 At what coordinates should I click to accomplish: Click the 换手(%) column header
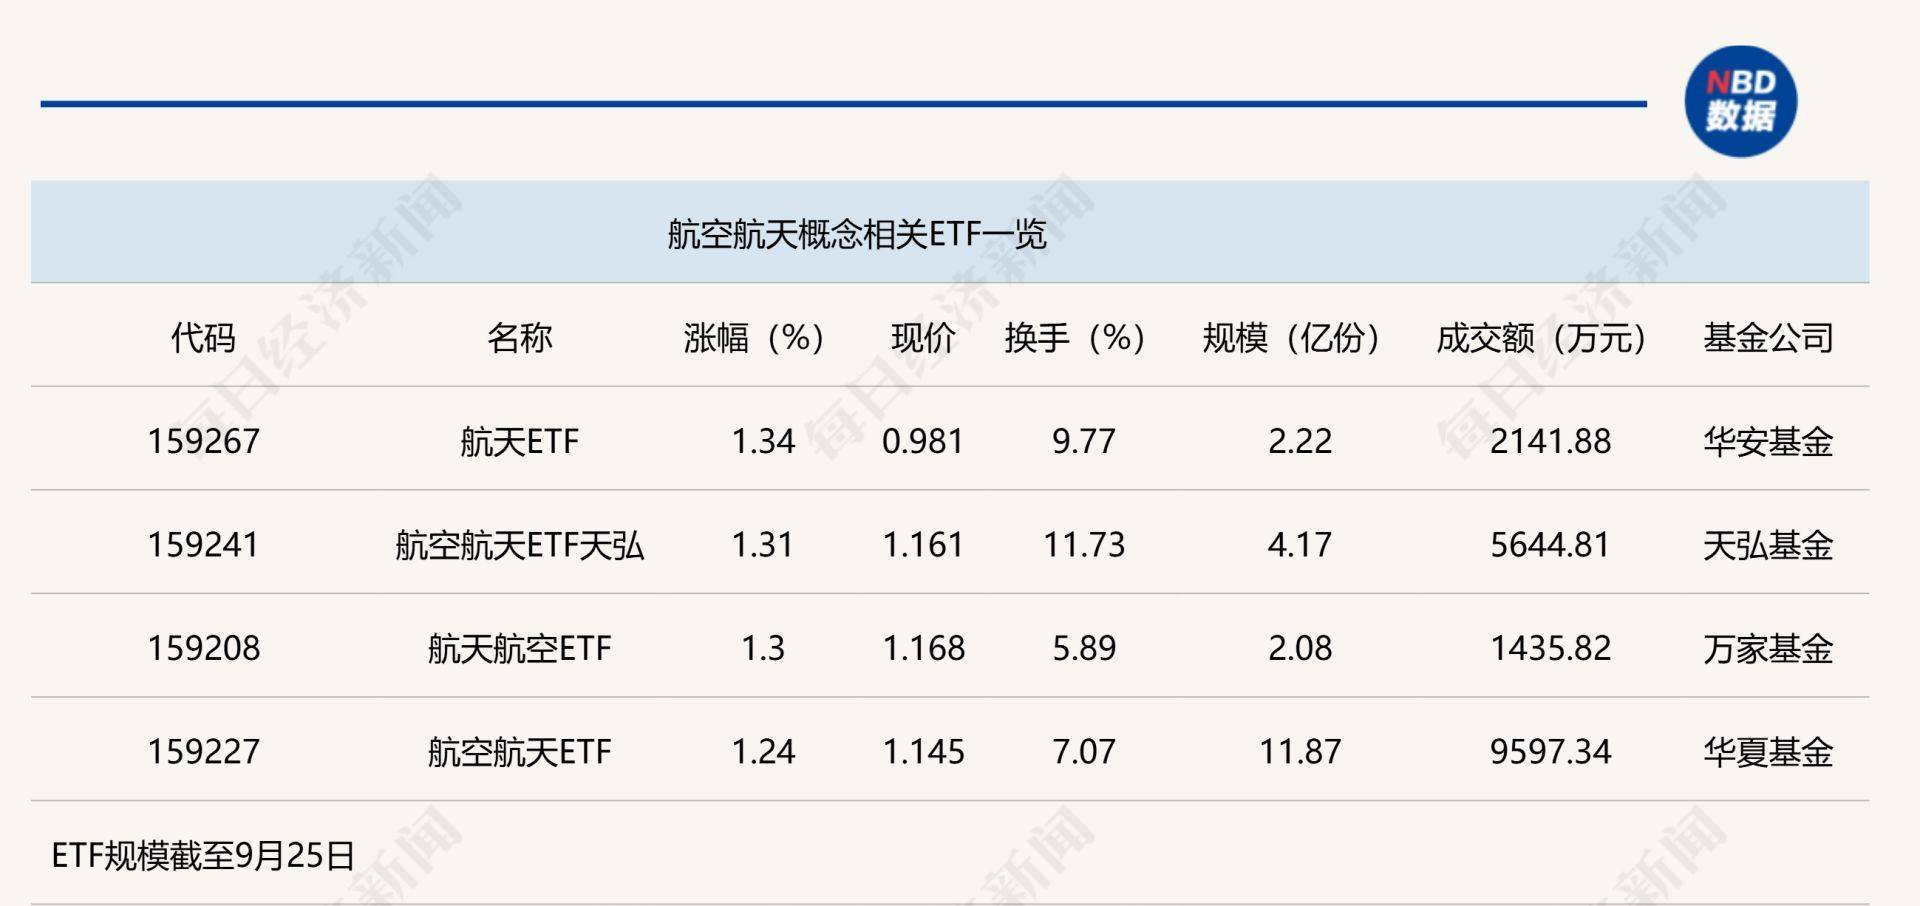(1075, 338)
